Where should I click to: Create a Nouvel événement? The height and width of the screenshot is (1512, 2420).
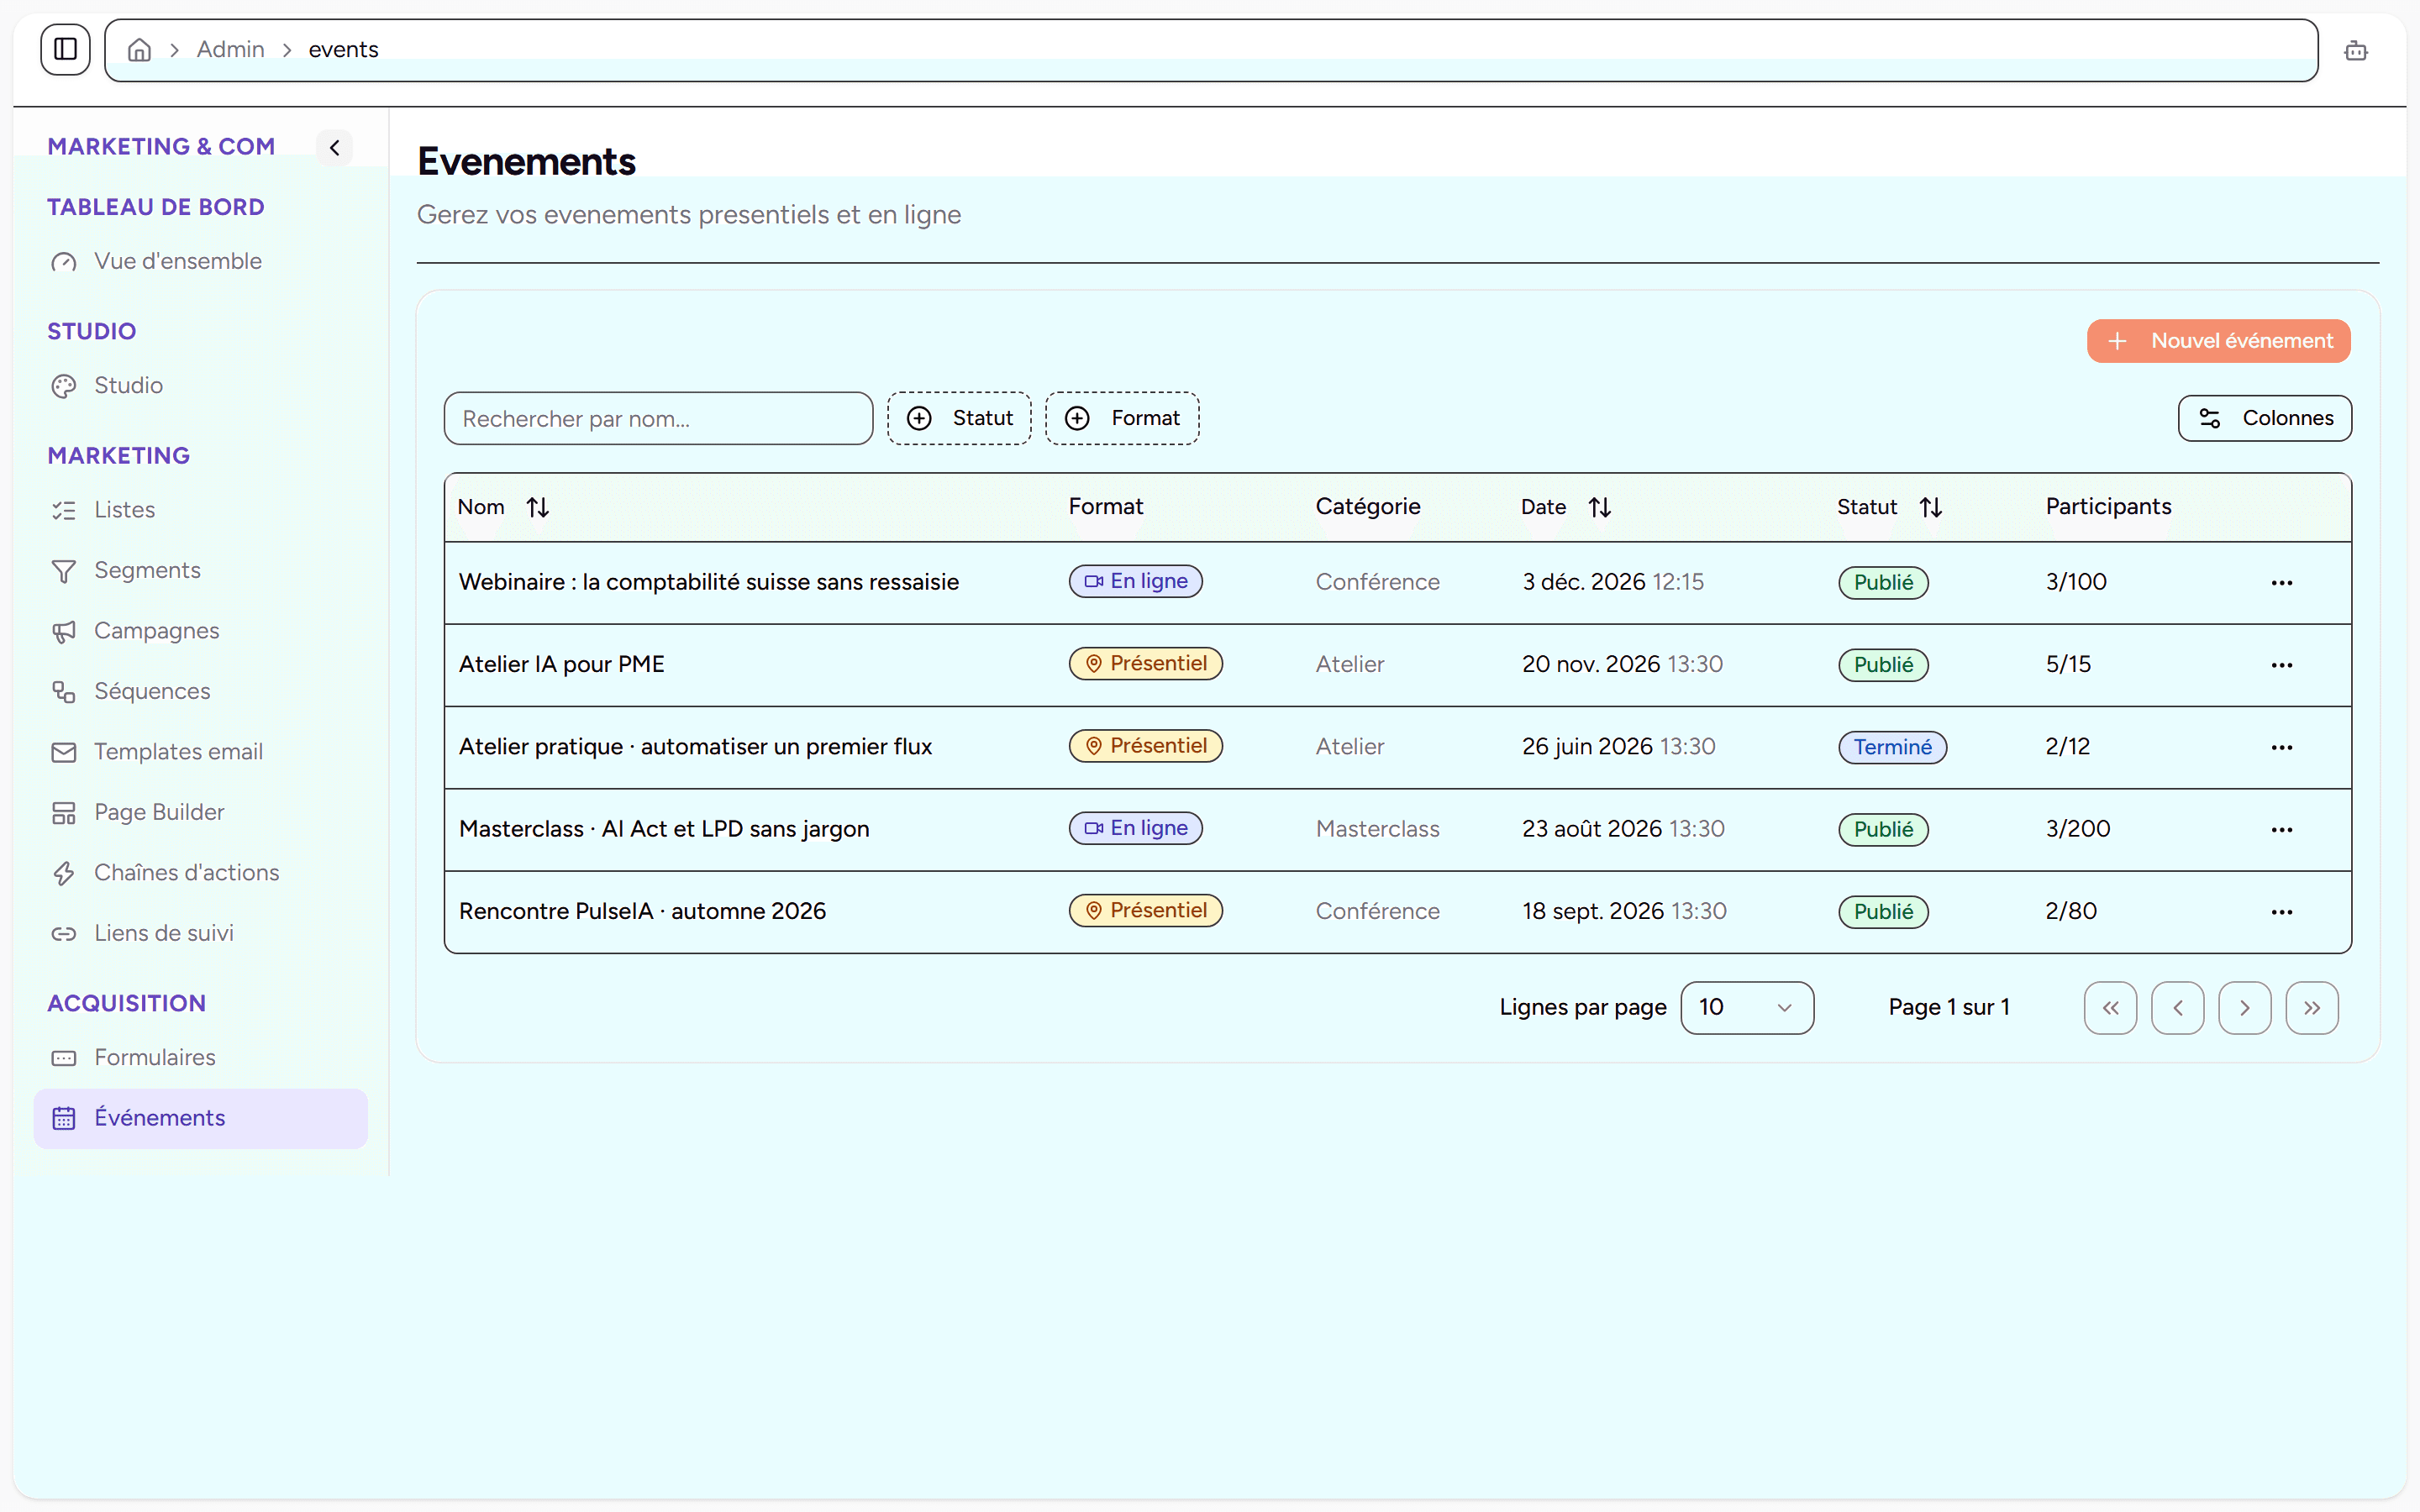click(2218, 341)
